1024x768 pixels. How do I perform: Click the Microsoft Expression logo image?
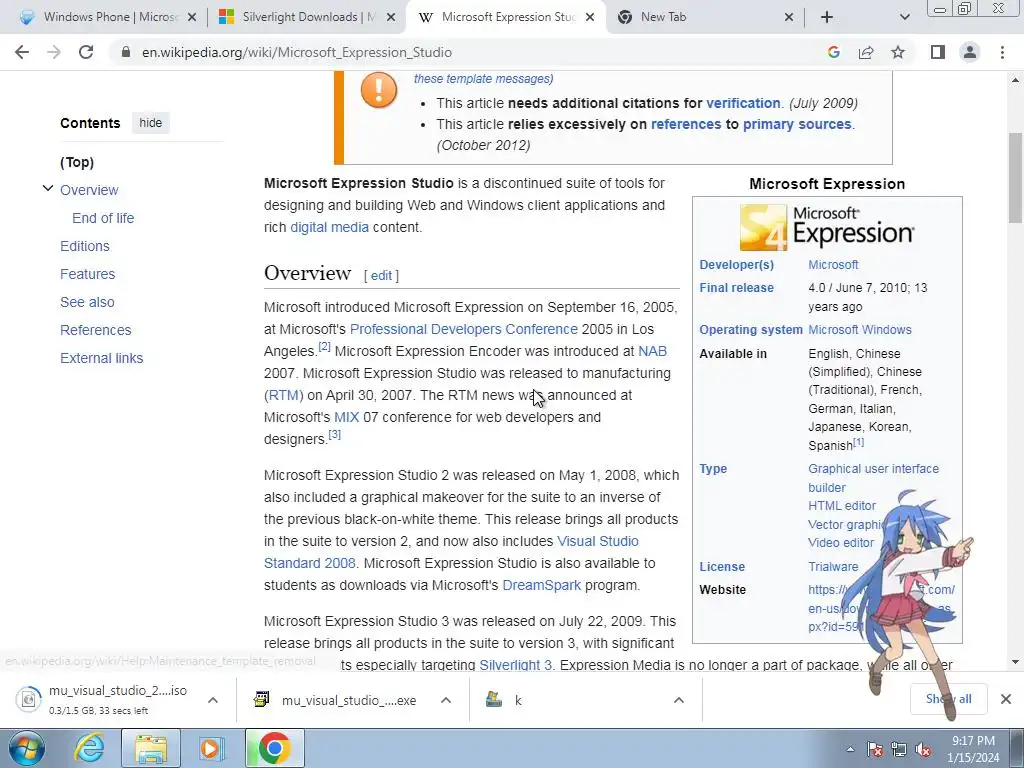point(827,228)
